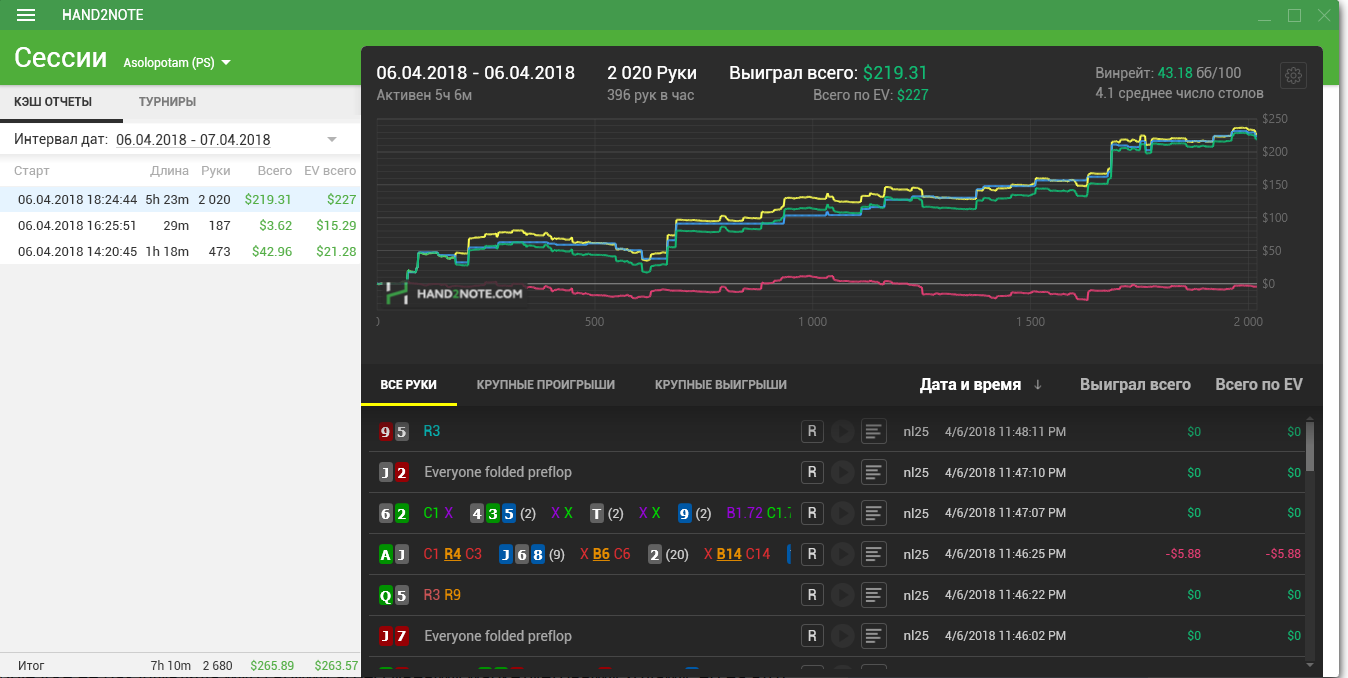Click R button for J 7 folded hand
The image size is (1348, 678).
[x=812, y=636]
